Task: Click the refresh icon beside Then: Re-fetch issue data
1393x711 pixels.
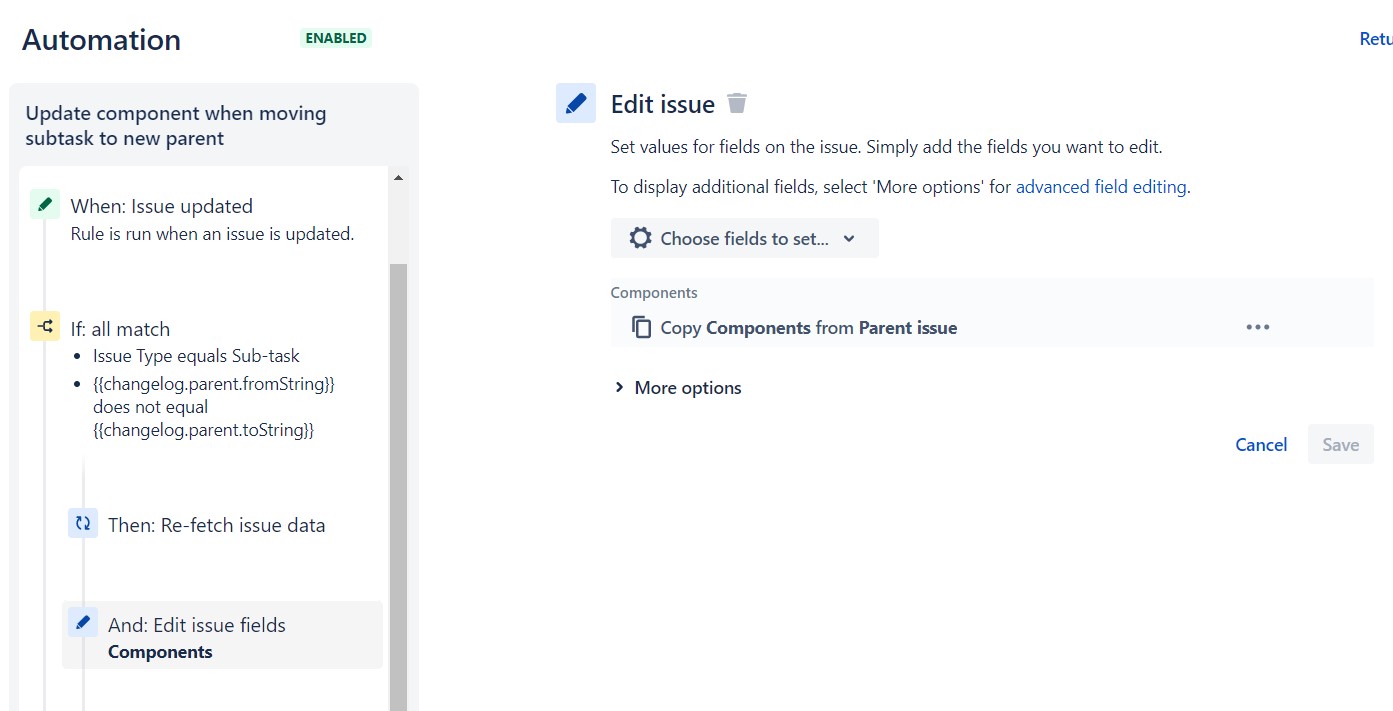Action: coord(83,523)
